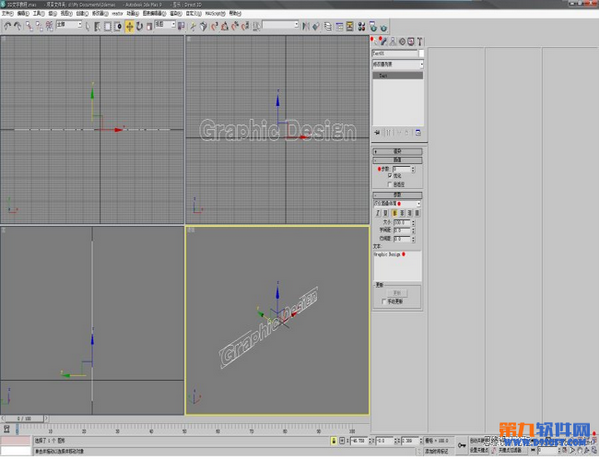Toggle the Window/Crossing selection icon

click(x=118, y=26)
